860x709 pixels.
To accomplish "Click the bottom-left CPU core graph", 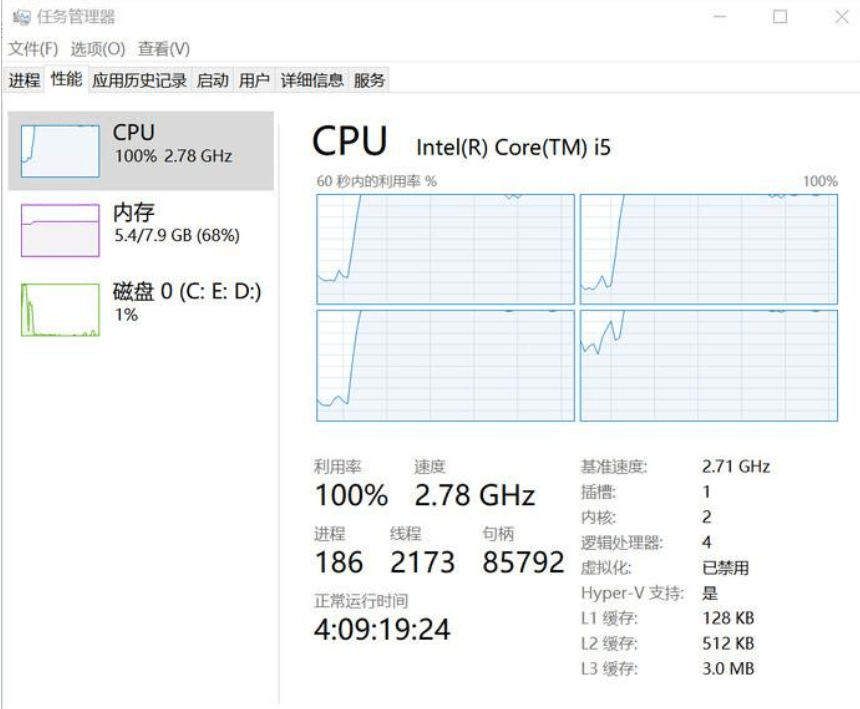I will coord(445,365).
